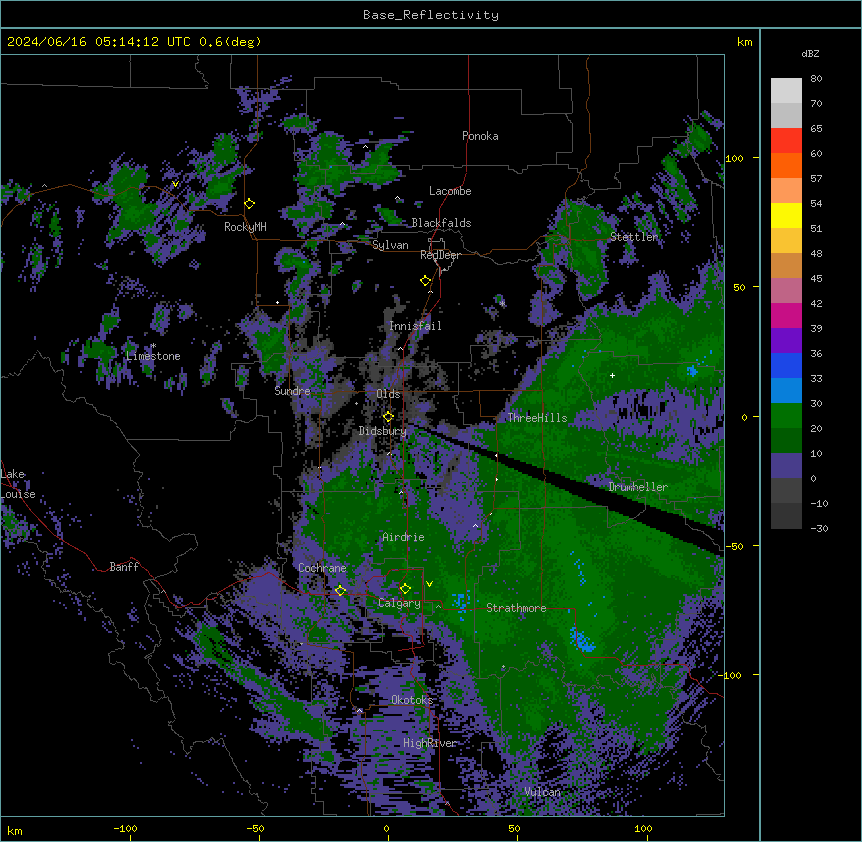This screenshot has width=862, height=842.
Task: Click the Ponoka city label
Action: 480,136
